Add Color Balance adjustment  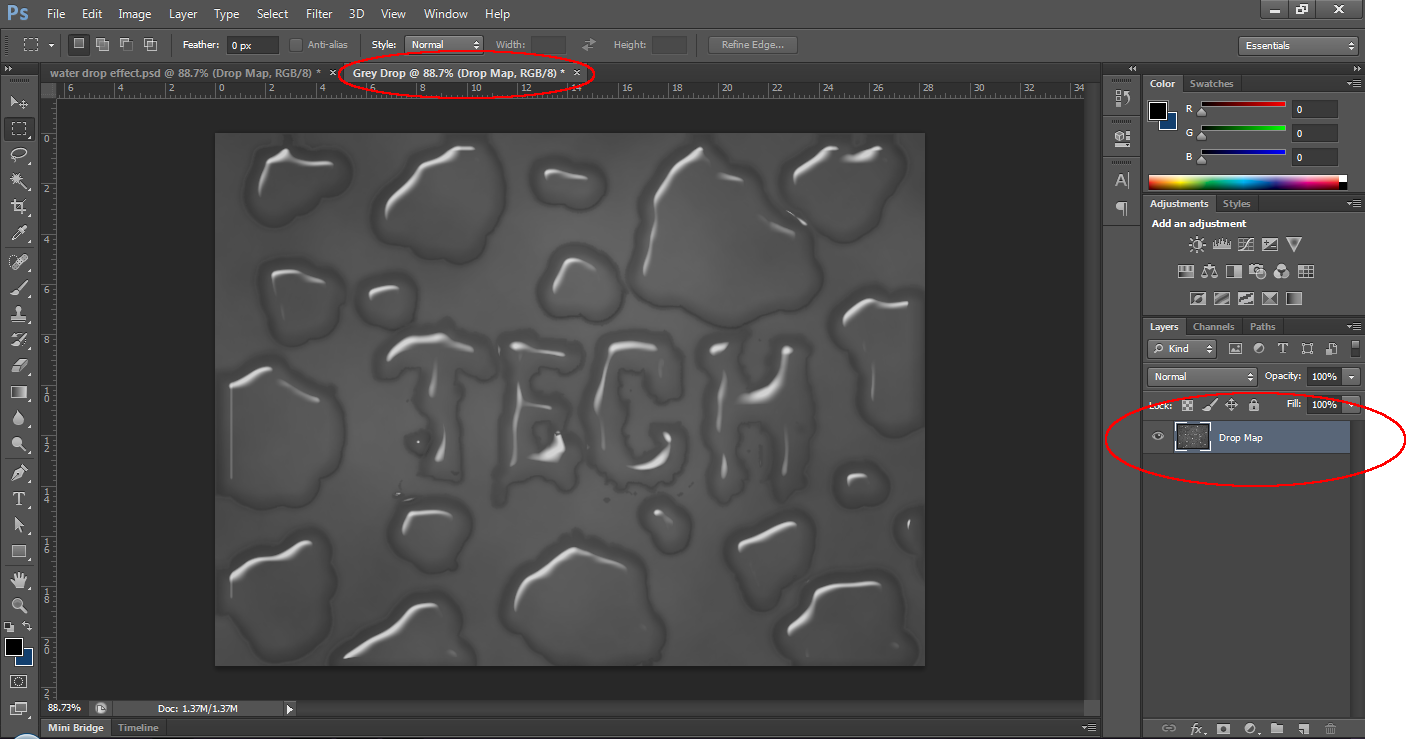point(1210,271)
